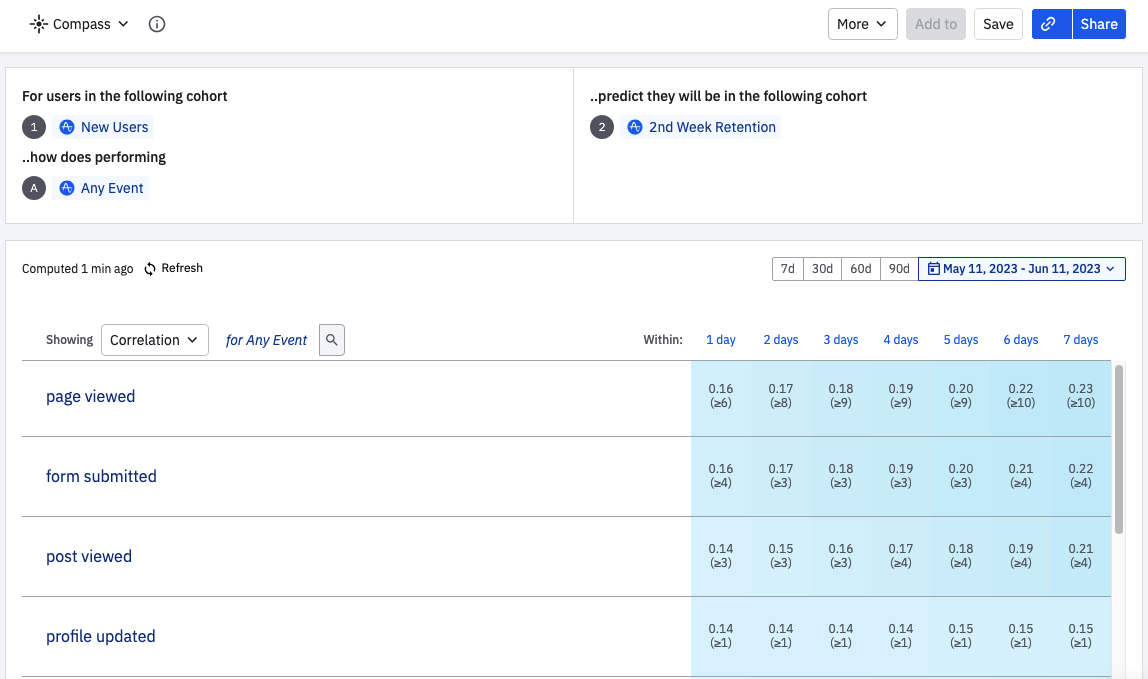1148x679 pixels.
Task: Select form submitted 2 days cell 0.17
Action: 780,476
